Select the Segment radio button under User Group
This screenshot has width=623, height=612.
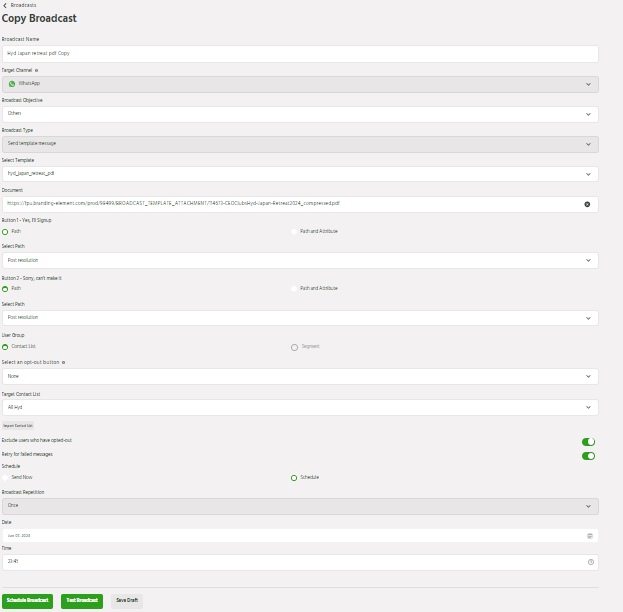tap(294, 347)
